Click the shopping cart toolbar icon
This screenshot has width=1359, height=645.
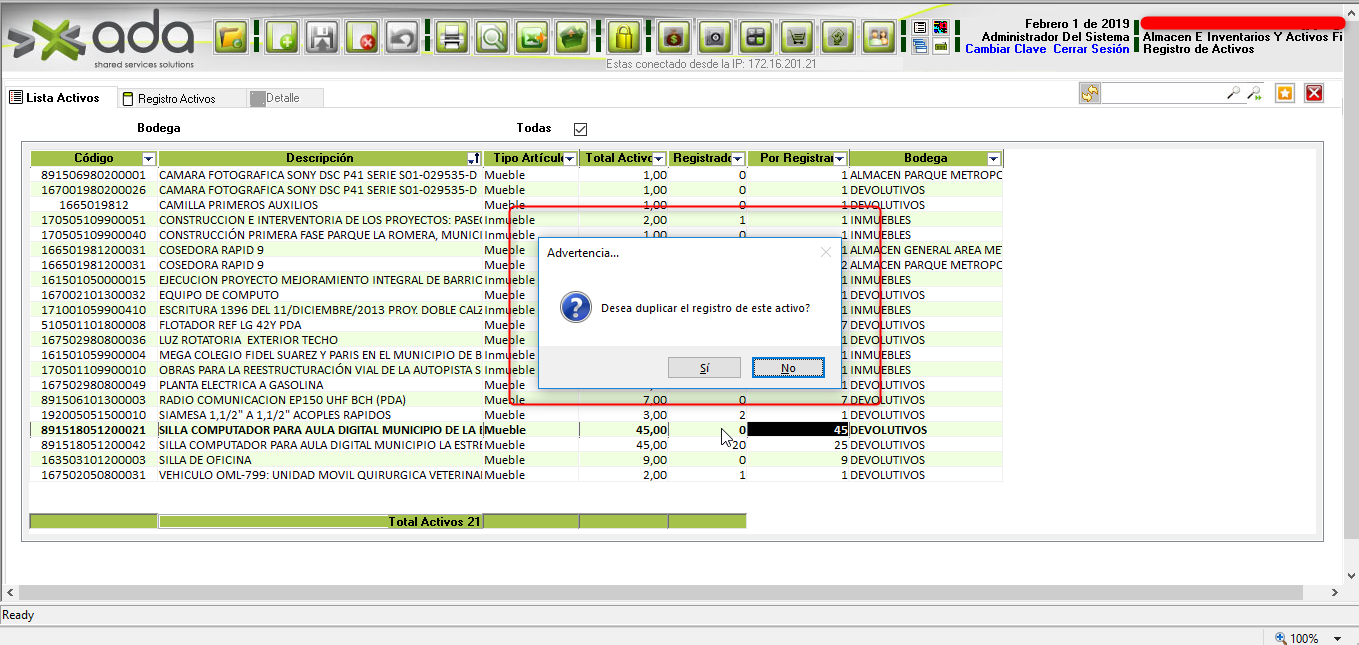(x=796, y=39)
